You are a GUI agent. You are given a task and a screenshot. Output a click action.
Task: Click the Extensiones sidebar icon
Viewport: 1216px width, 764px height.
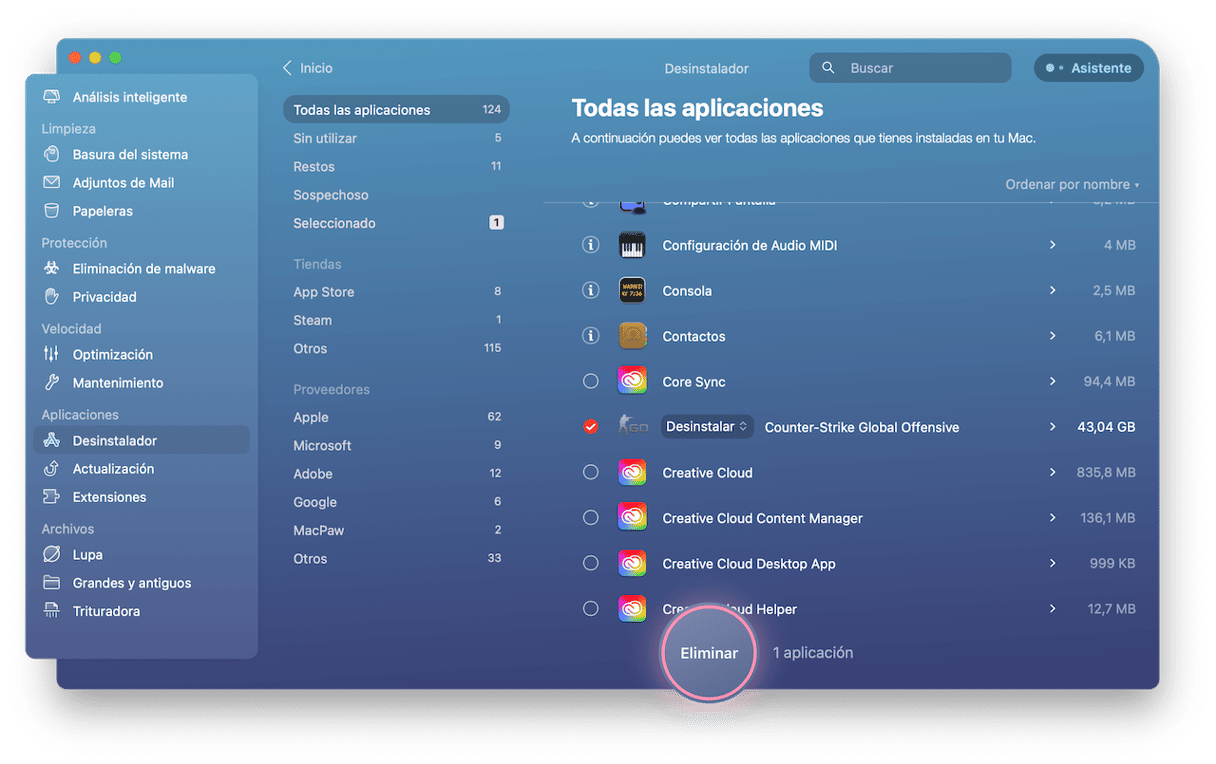click(x=52, y=496)
